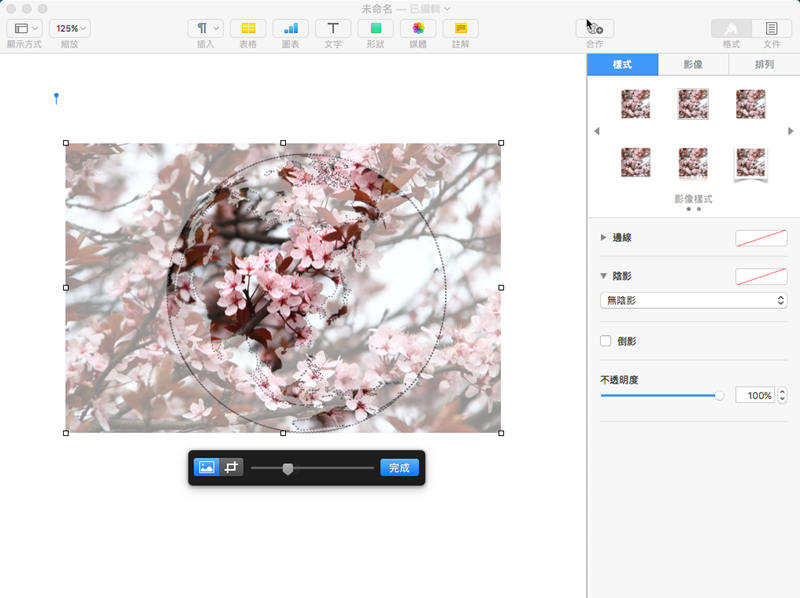The width and height of the screenshot is (800, 598).
Task: Select the crop mask icon in image editor bar
Action: [x=232, y=467]
